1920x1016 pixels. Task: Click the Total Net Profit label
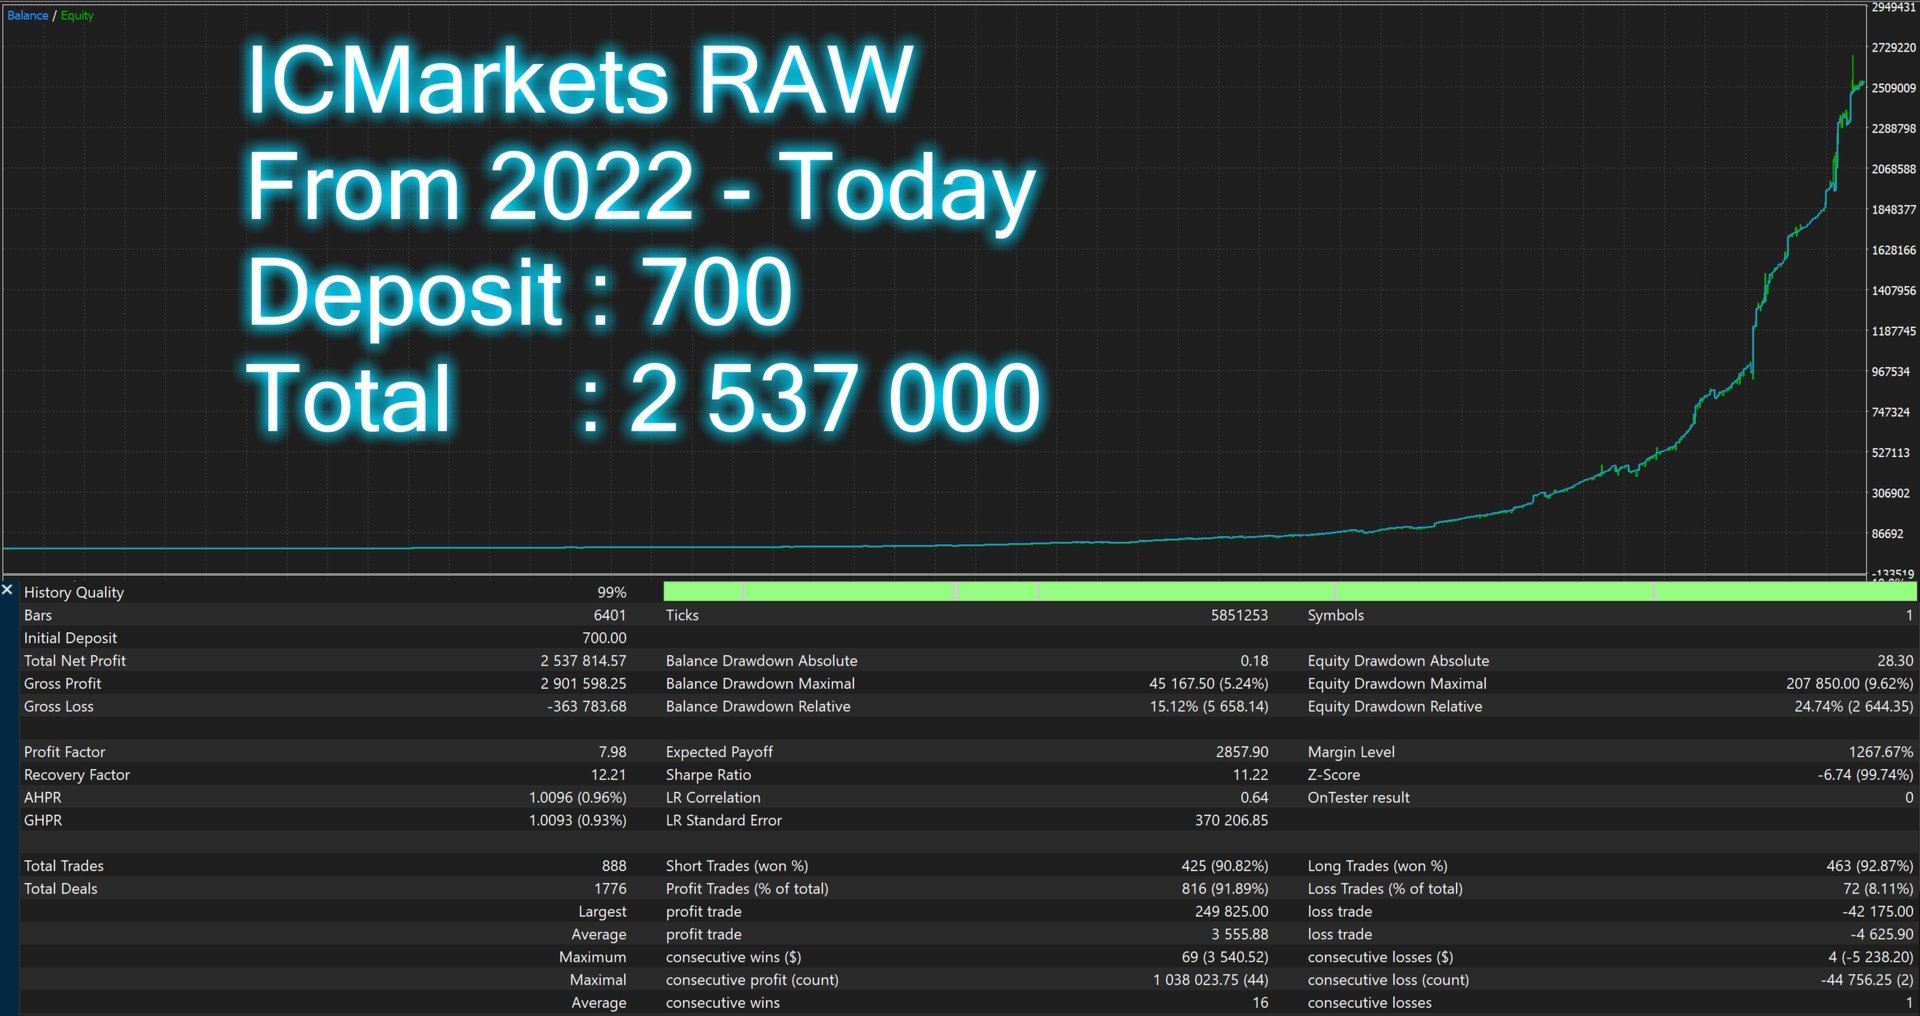click(x=75, y=661)
